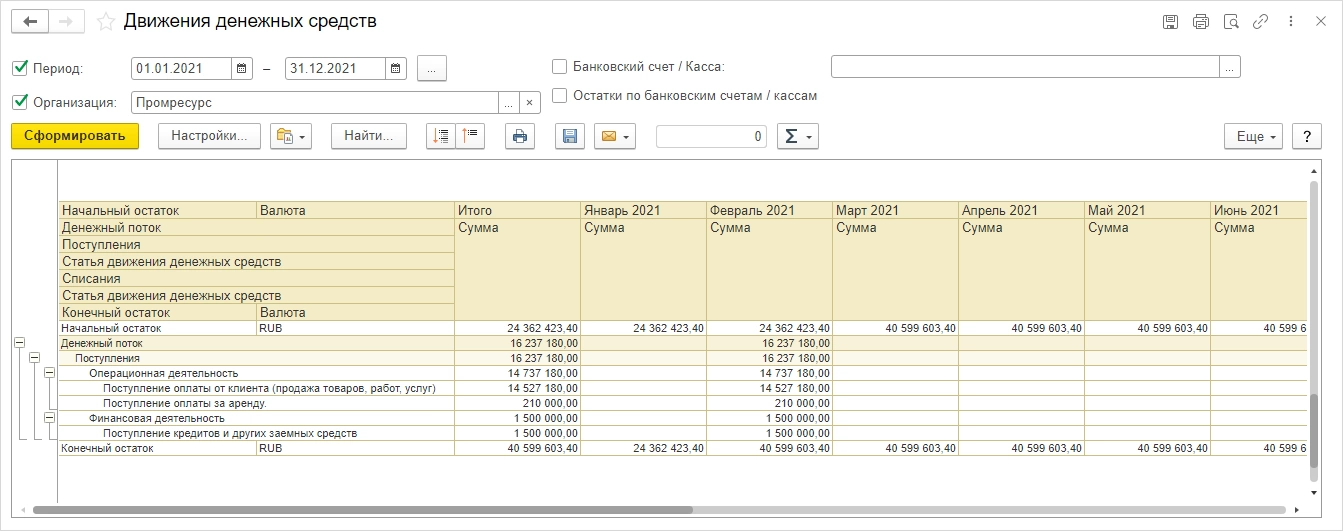Collapse all groups in the report
The width and height of the screenshot is (1343, 531).
470,136
